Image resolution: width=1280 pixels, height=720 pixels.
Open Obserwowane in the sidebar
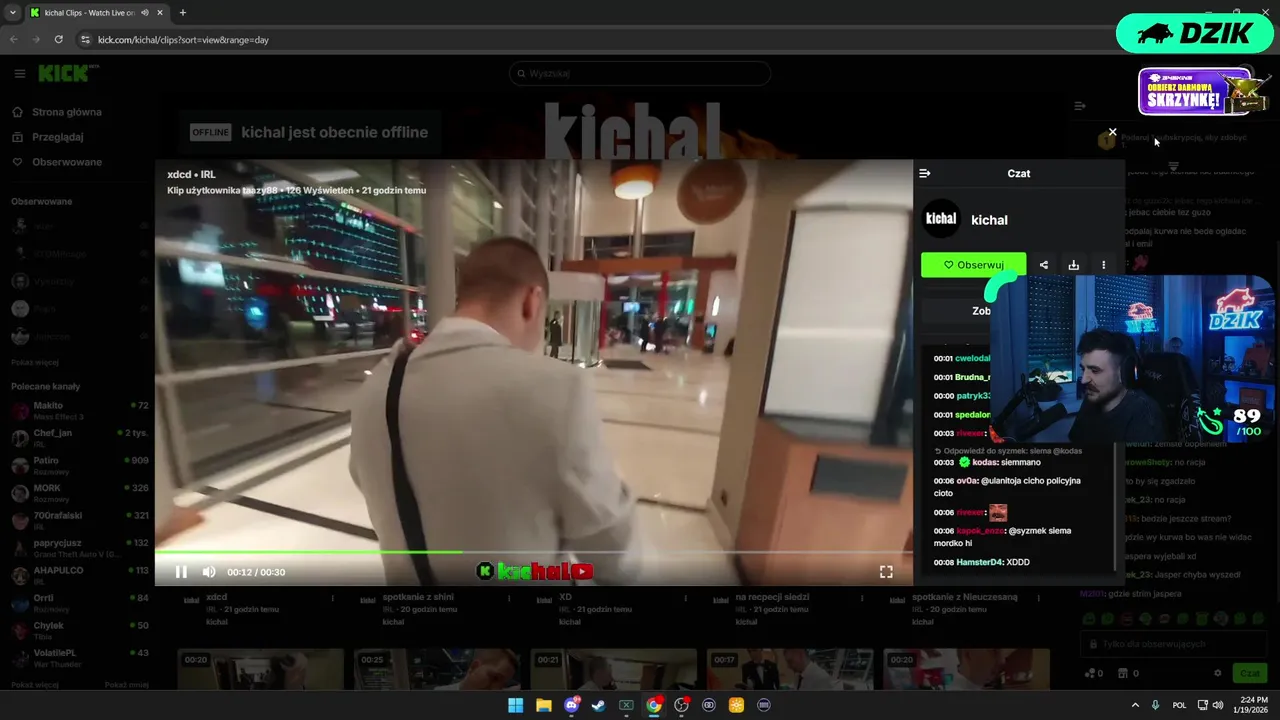(67, 162)
